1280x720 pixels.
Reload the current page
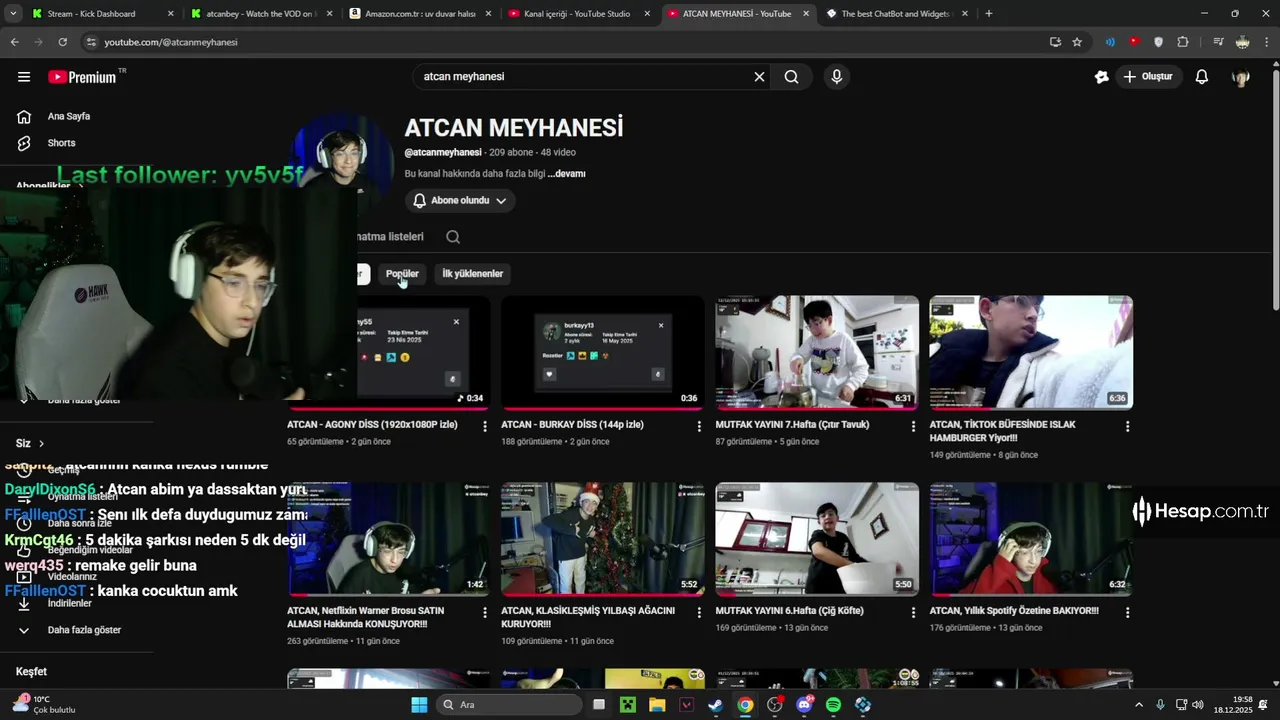tap(63, 42)
